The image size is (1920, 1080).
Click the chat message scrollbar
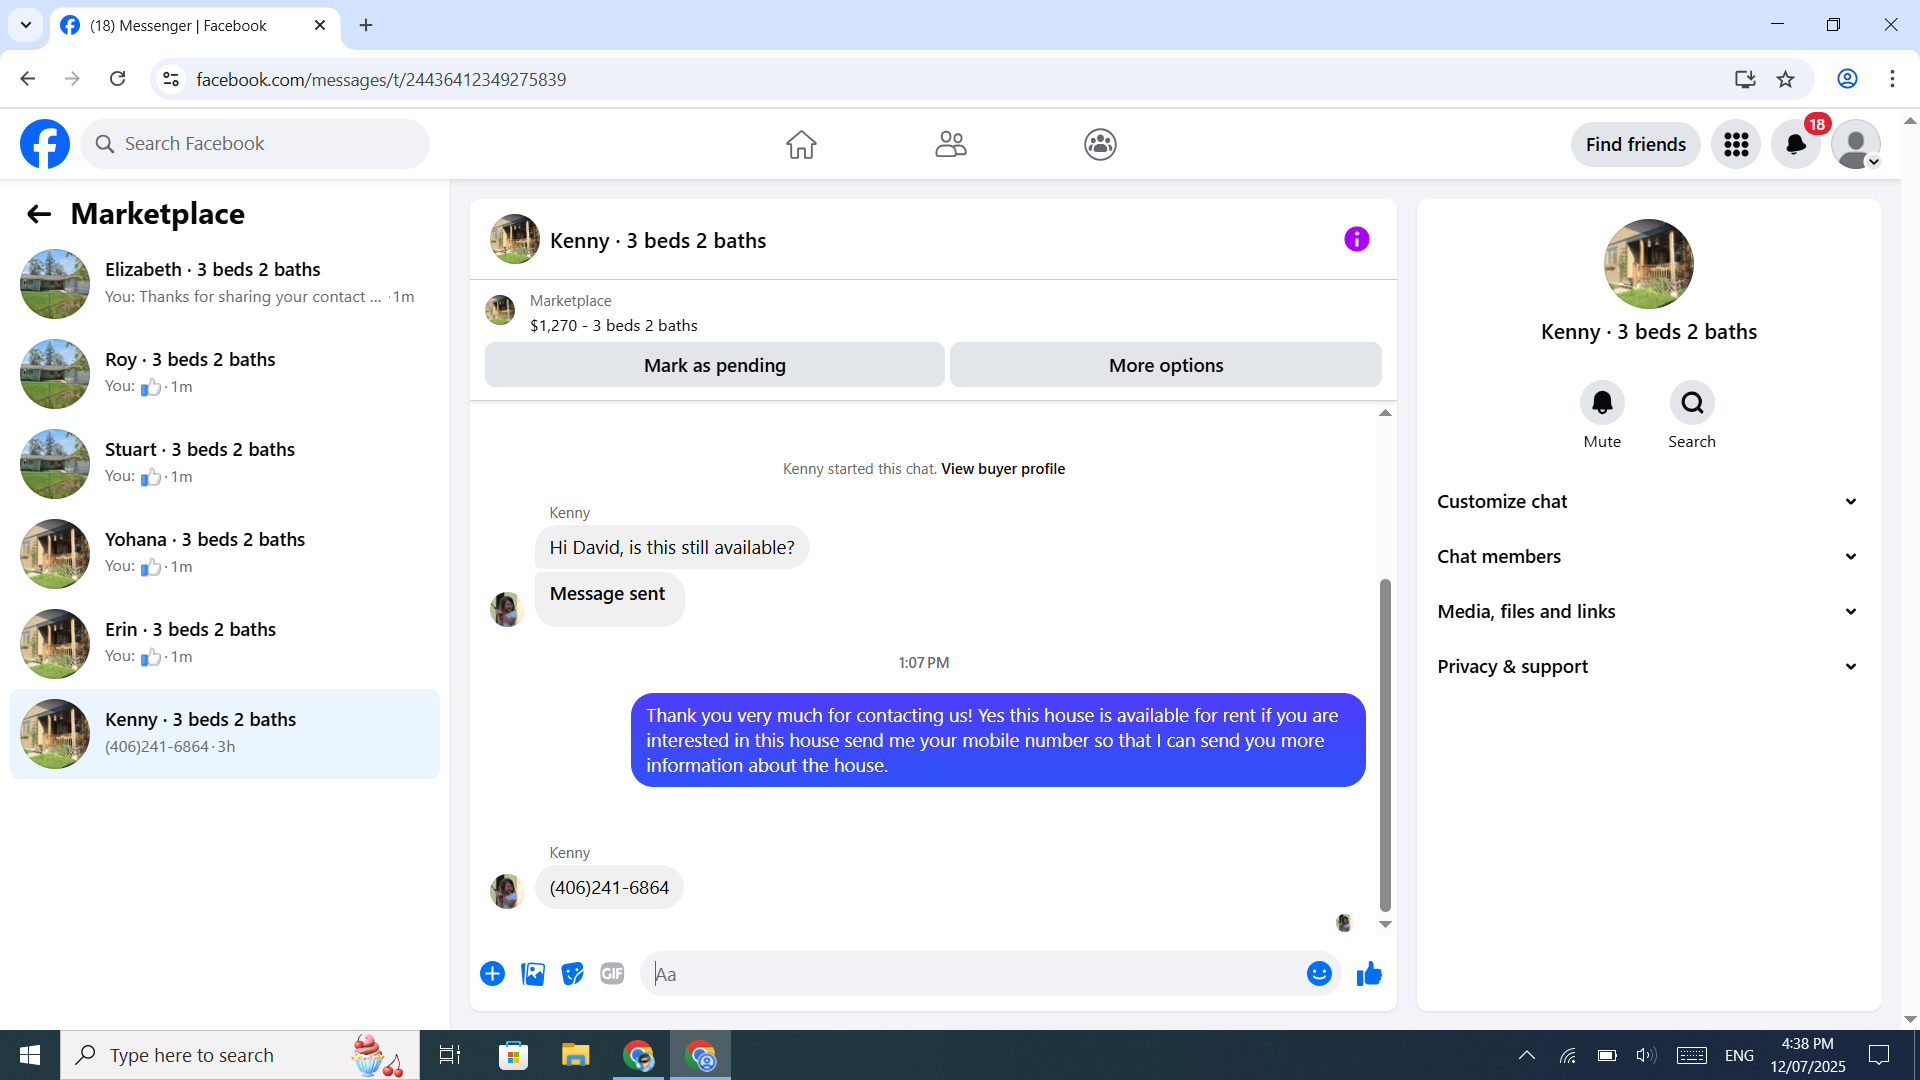[x=1385, y=745]
